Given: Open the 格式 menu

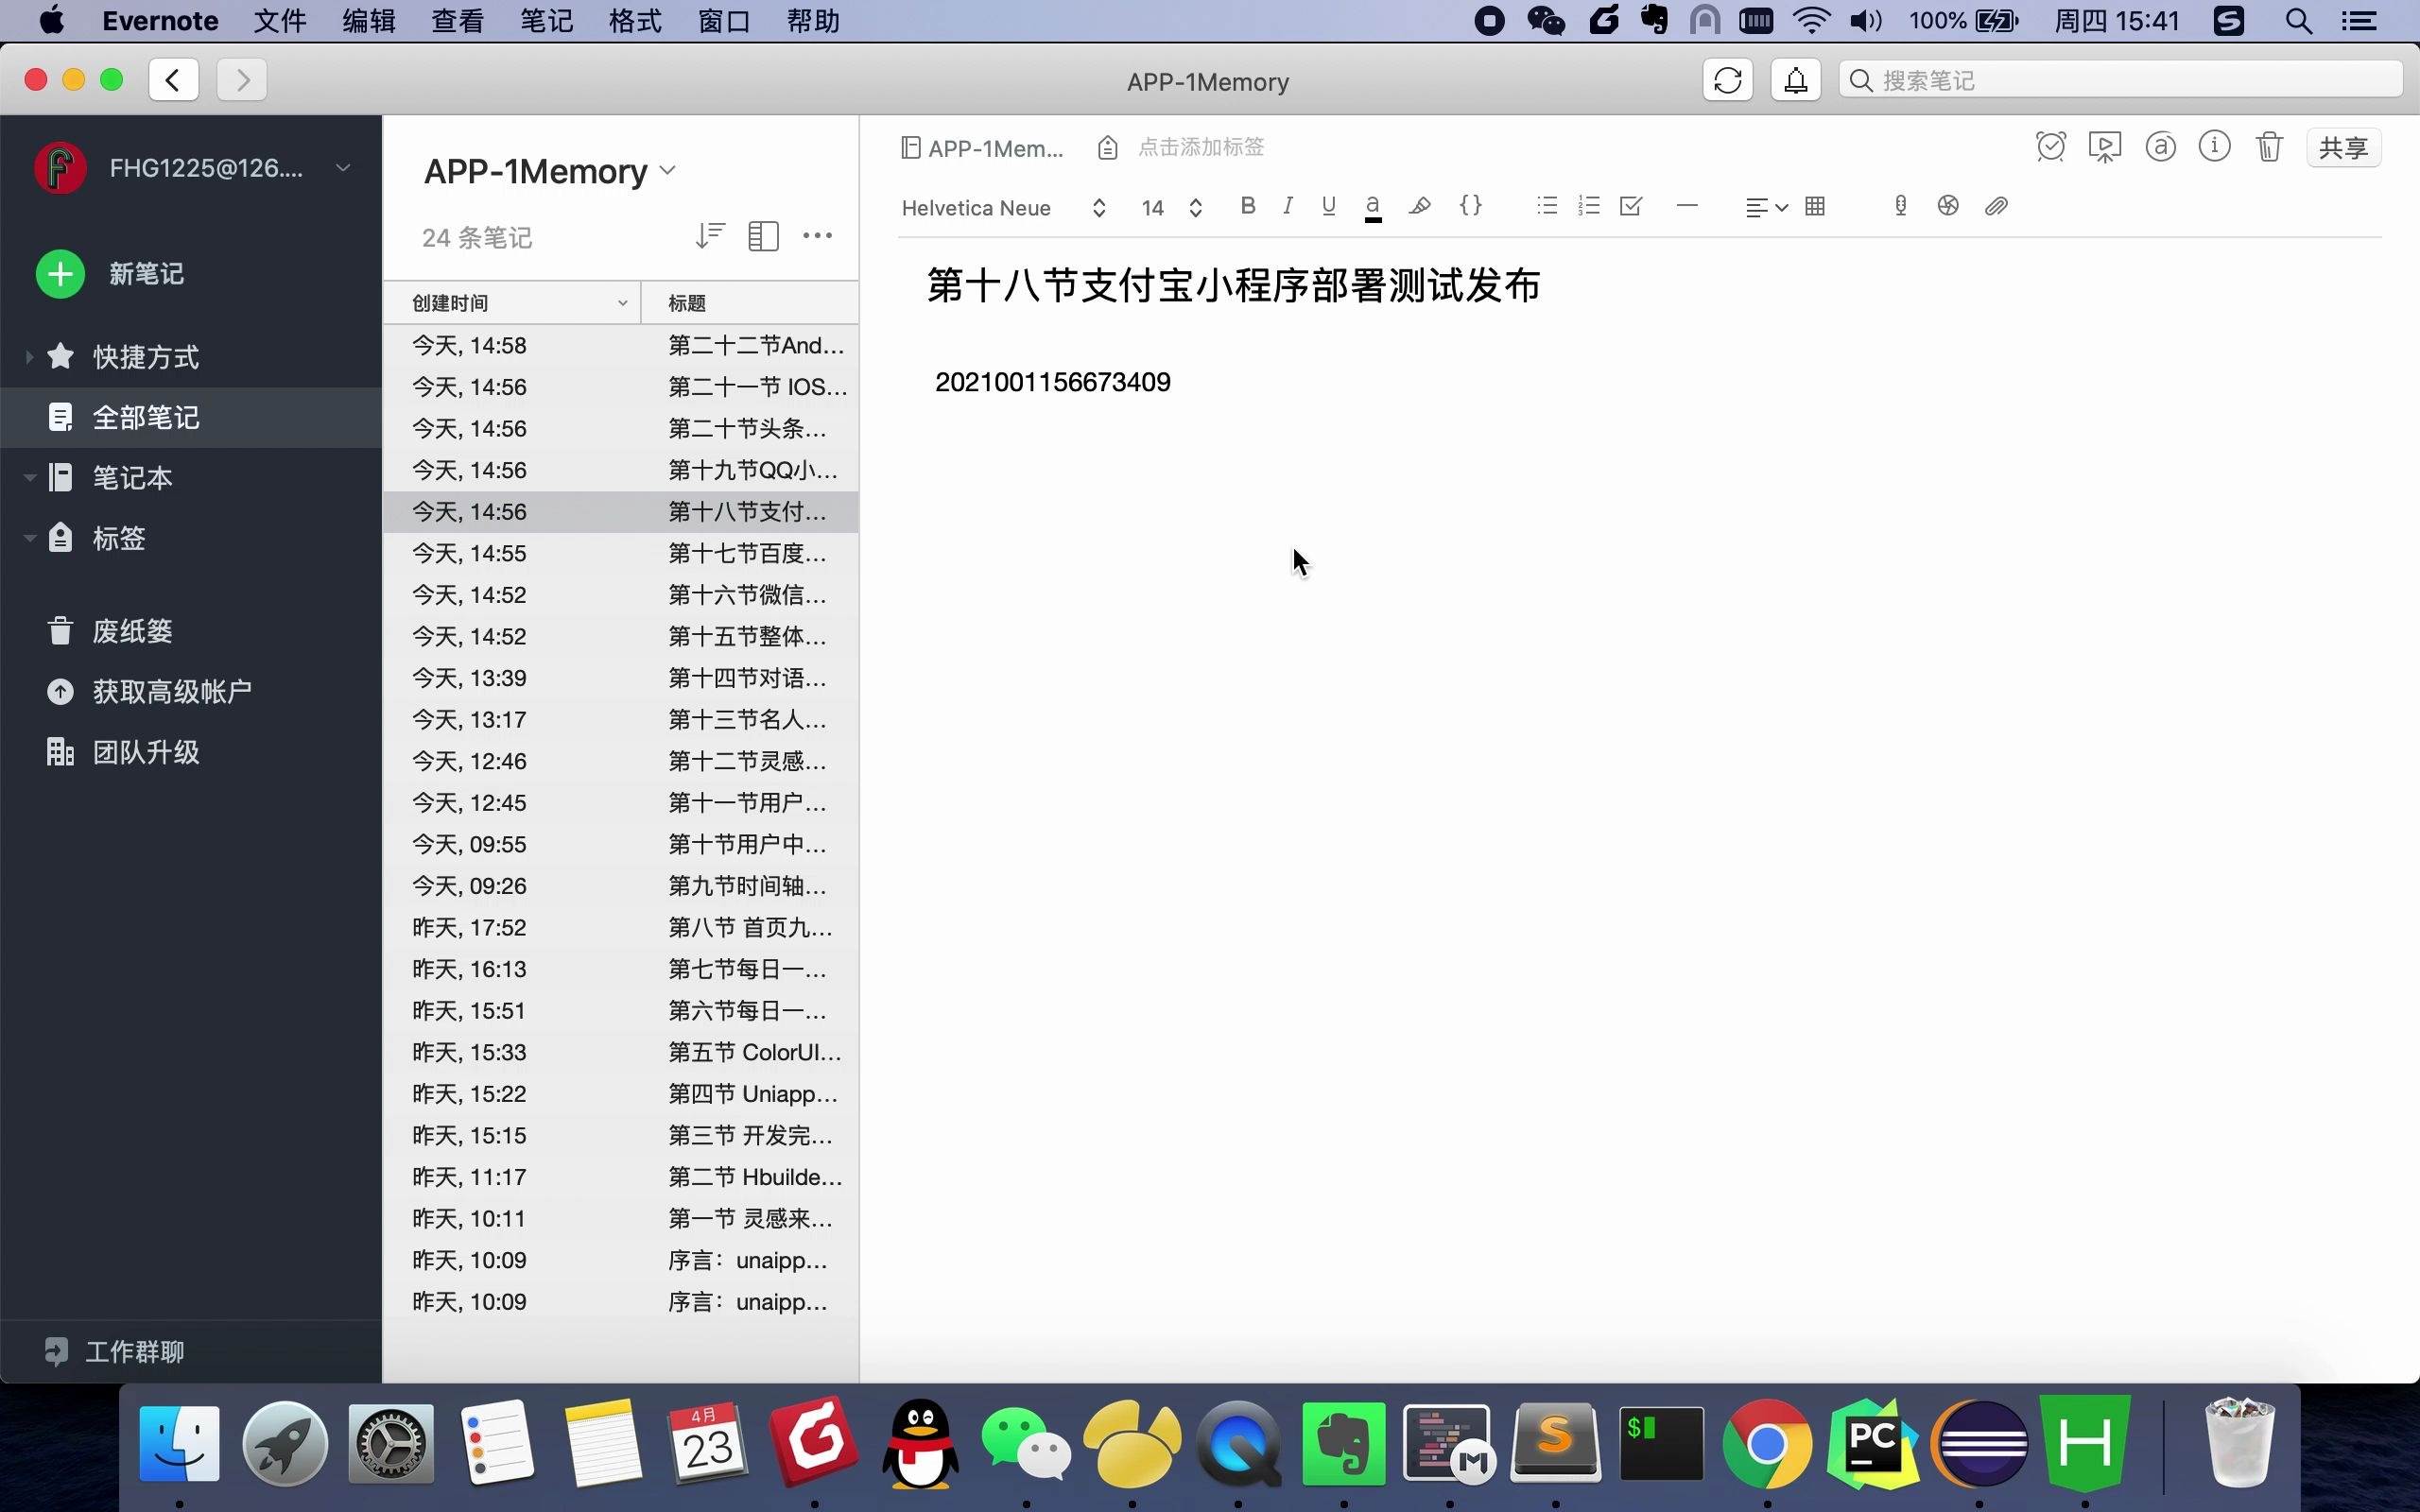Looking at the screenshot, I should point(635,21).
